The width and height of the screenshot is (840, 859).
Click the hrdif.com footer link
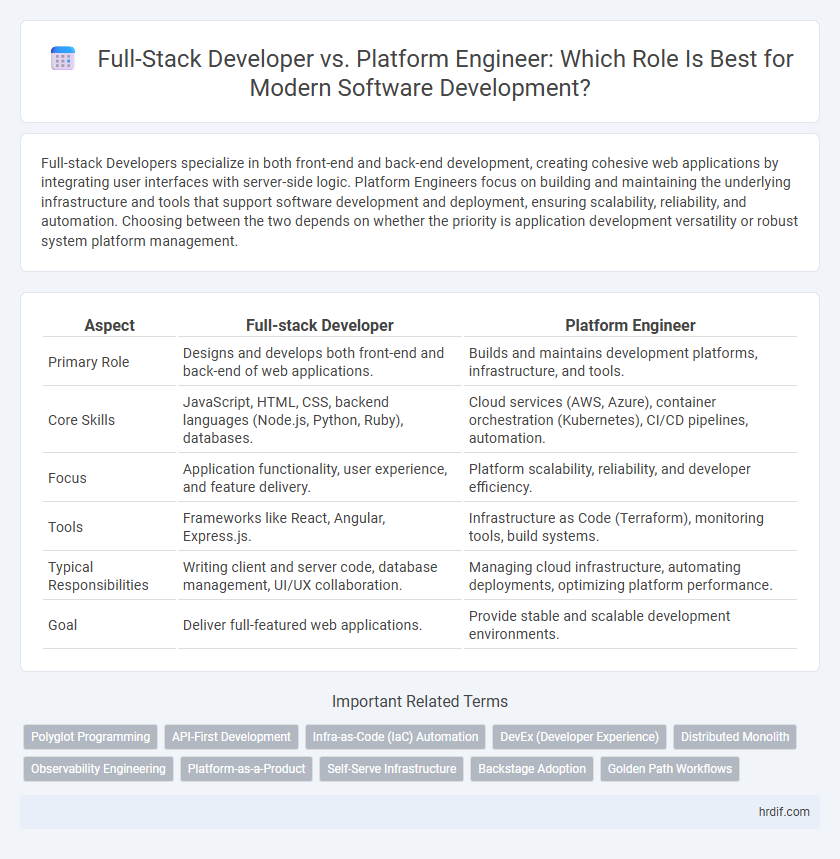click(x=784, y=812)
